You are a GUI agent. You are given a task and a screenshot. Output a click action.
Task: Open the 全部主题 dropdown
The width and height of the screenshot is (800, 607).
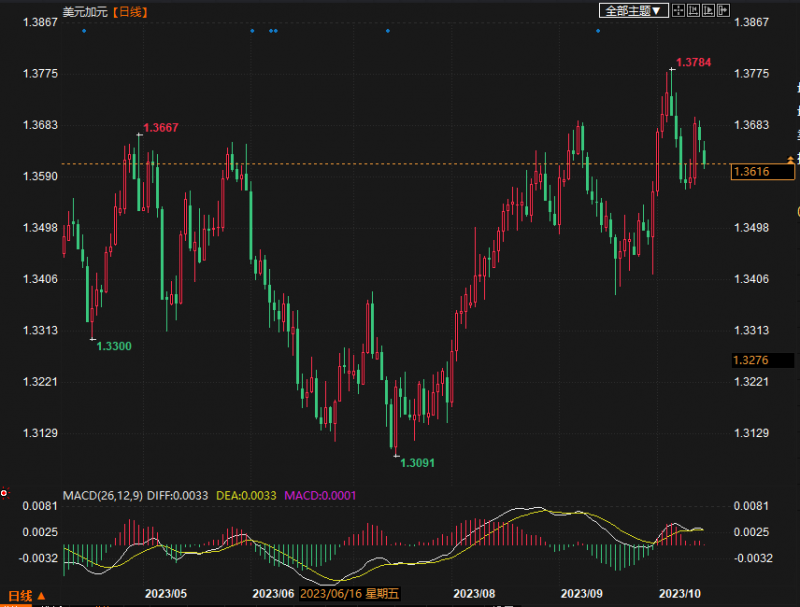[632, 10]
